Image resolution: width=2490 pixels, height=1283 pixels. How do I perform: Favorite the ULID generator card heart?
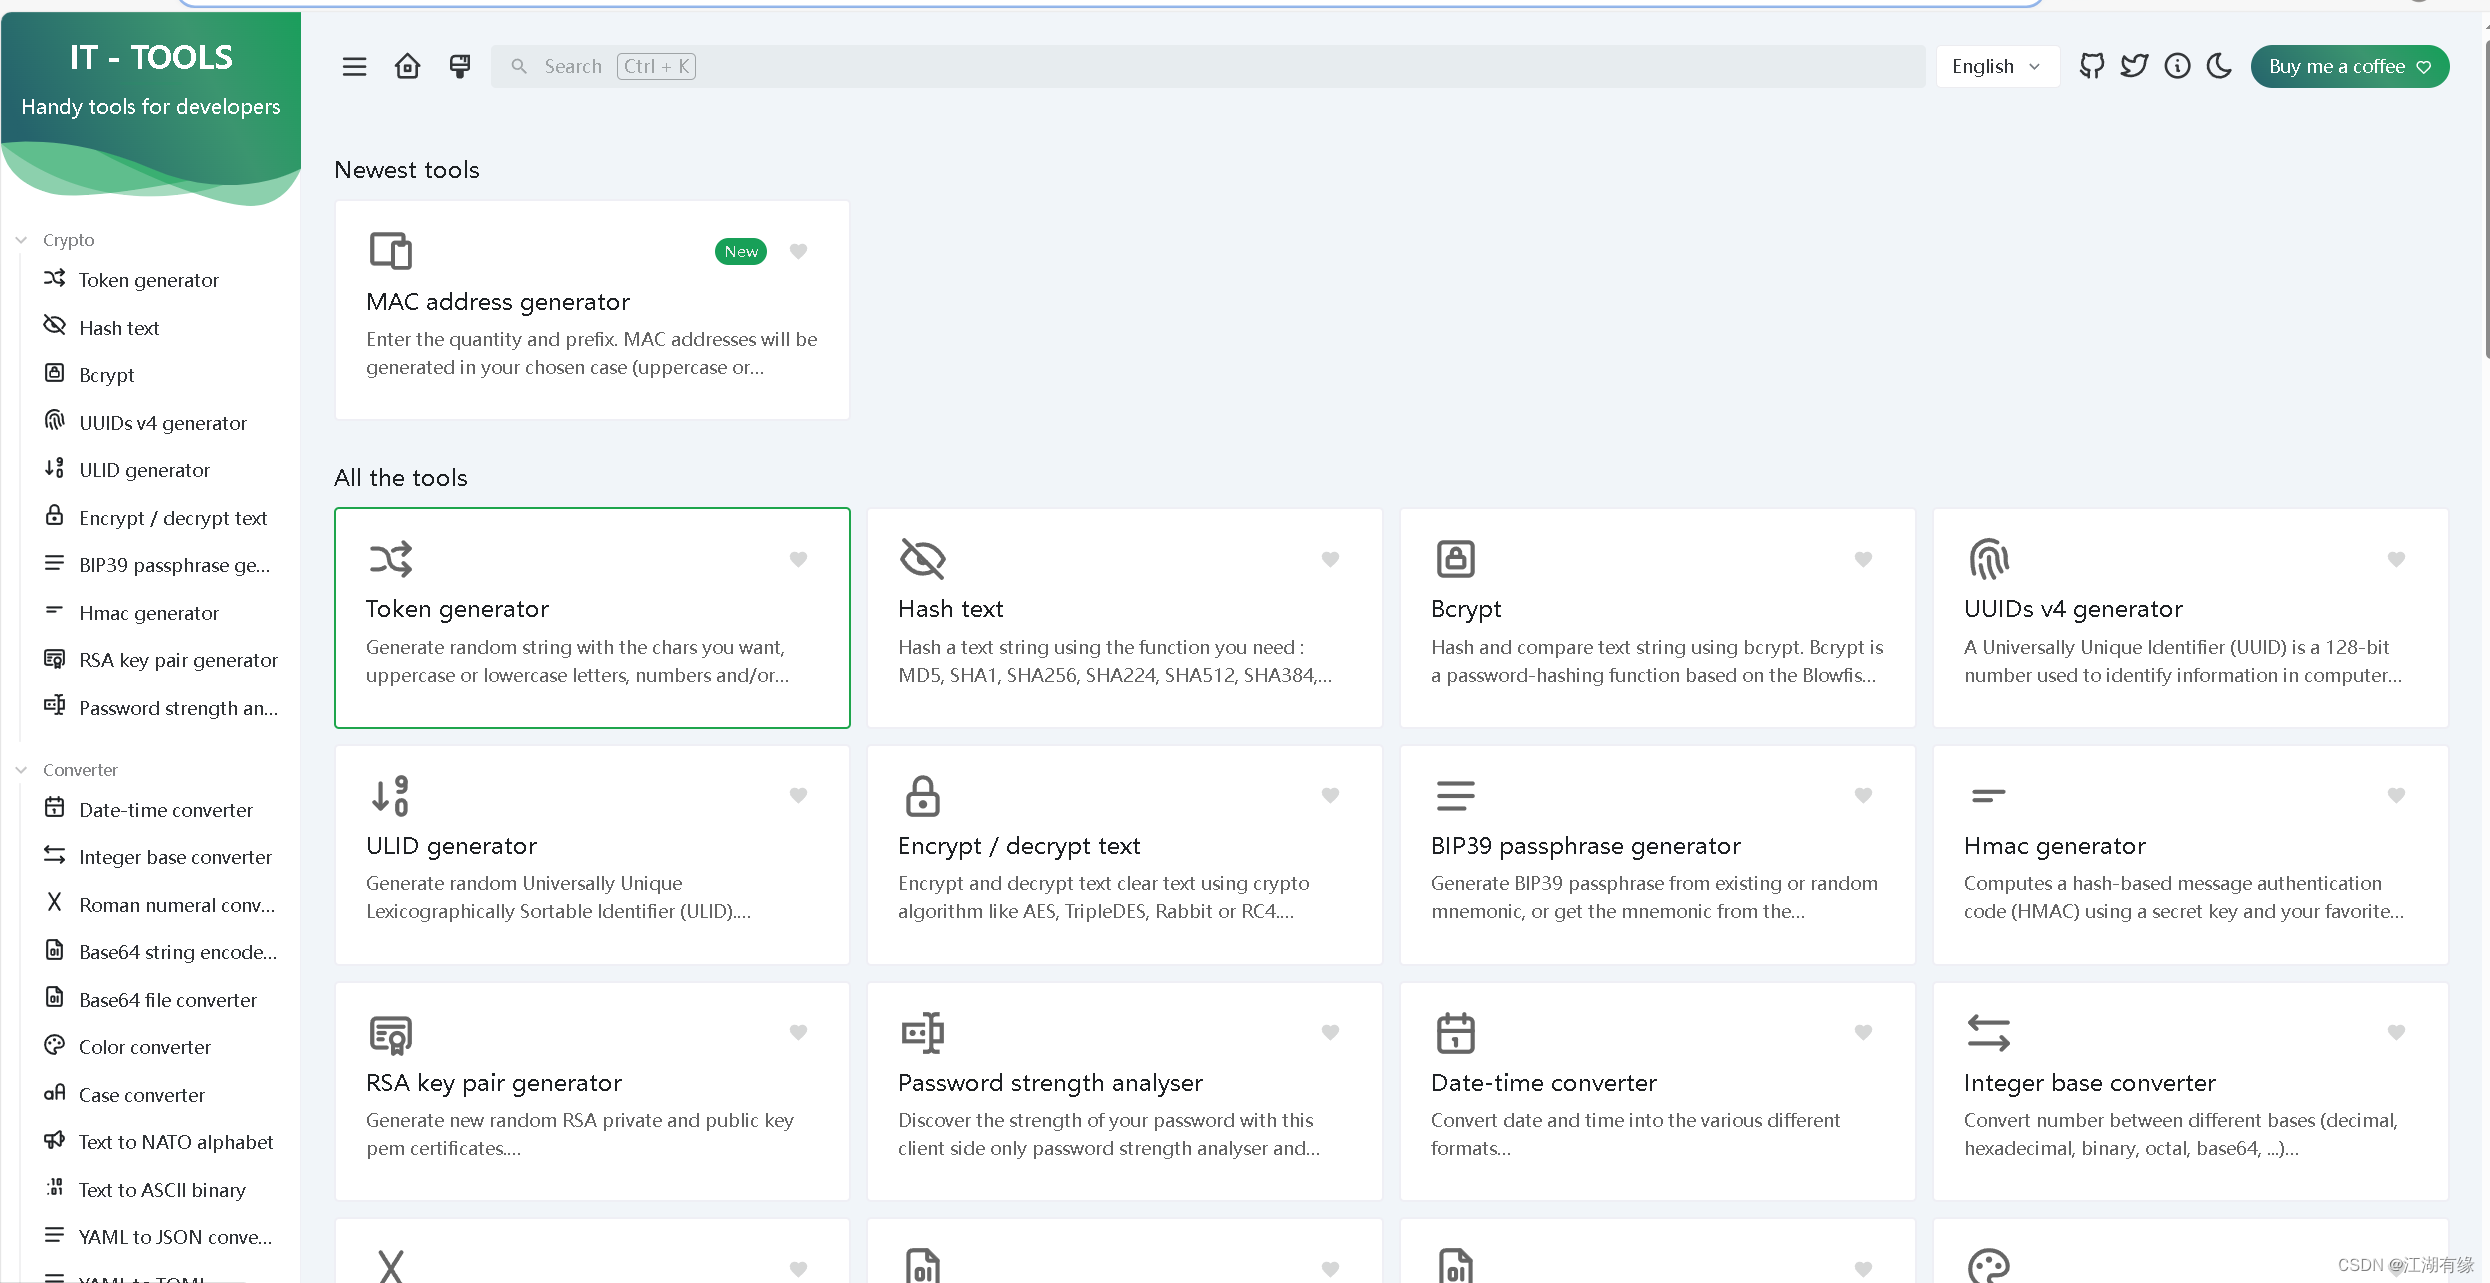tap(798, 795)
